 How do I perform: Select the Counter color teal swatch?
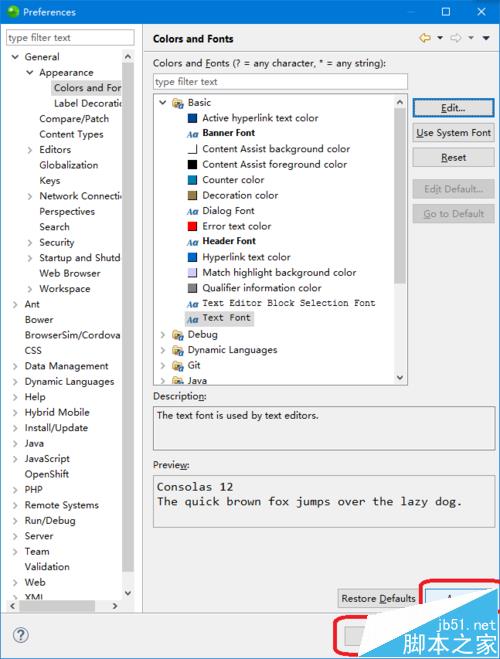click(192, 180)
